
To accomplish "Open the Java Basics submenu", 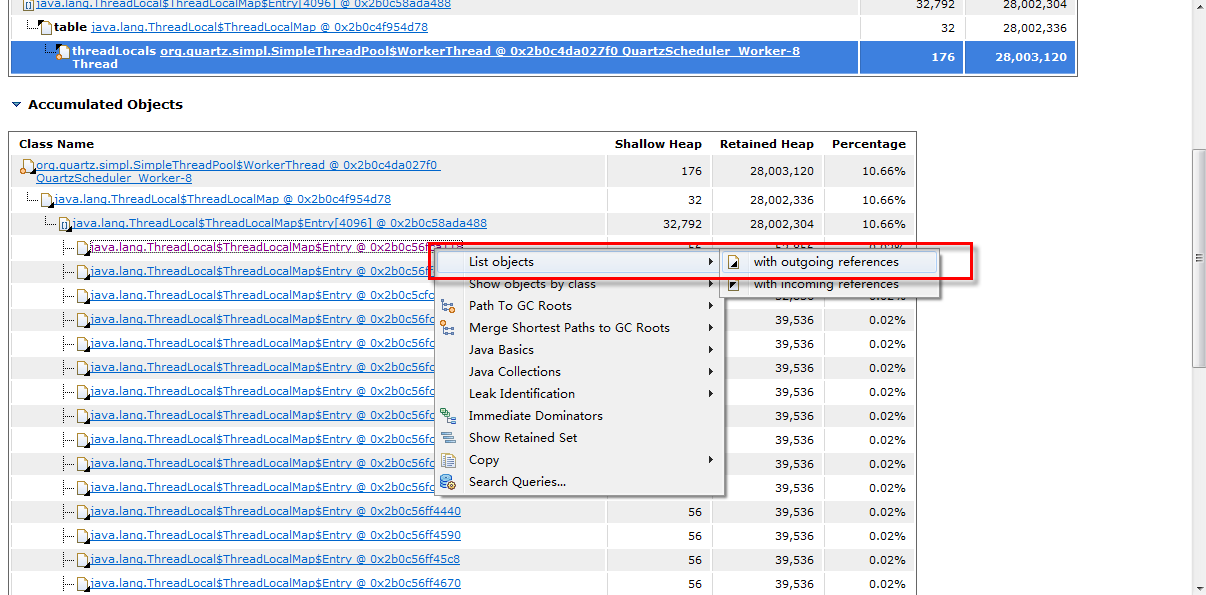I will coord(501,350).
